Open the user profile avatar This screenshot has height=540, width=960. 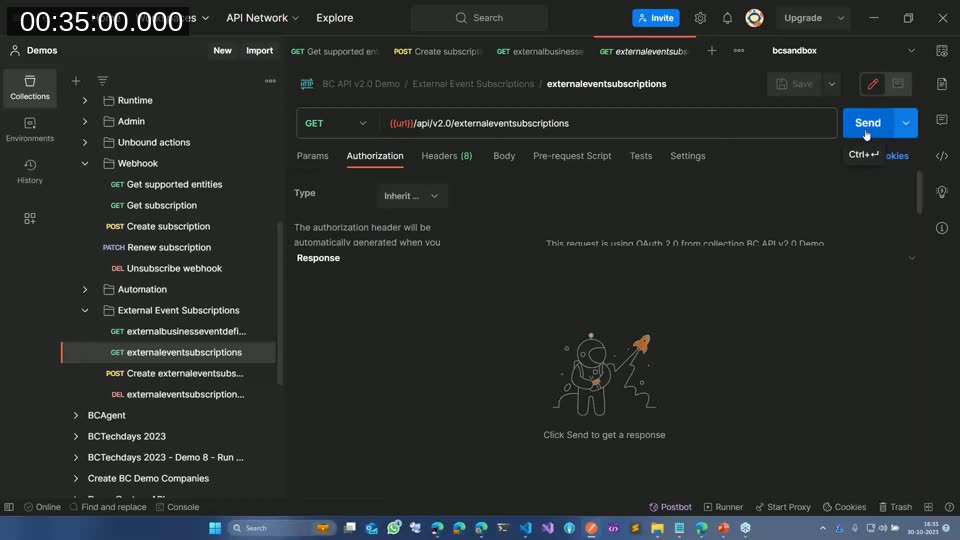click(x=754, y=18)
